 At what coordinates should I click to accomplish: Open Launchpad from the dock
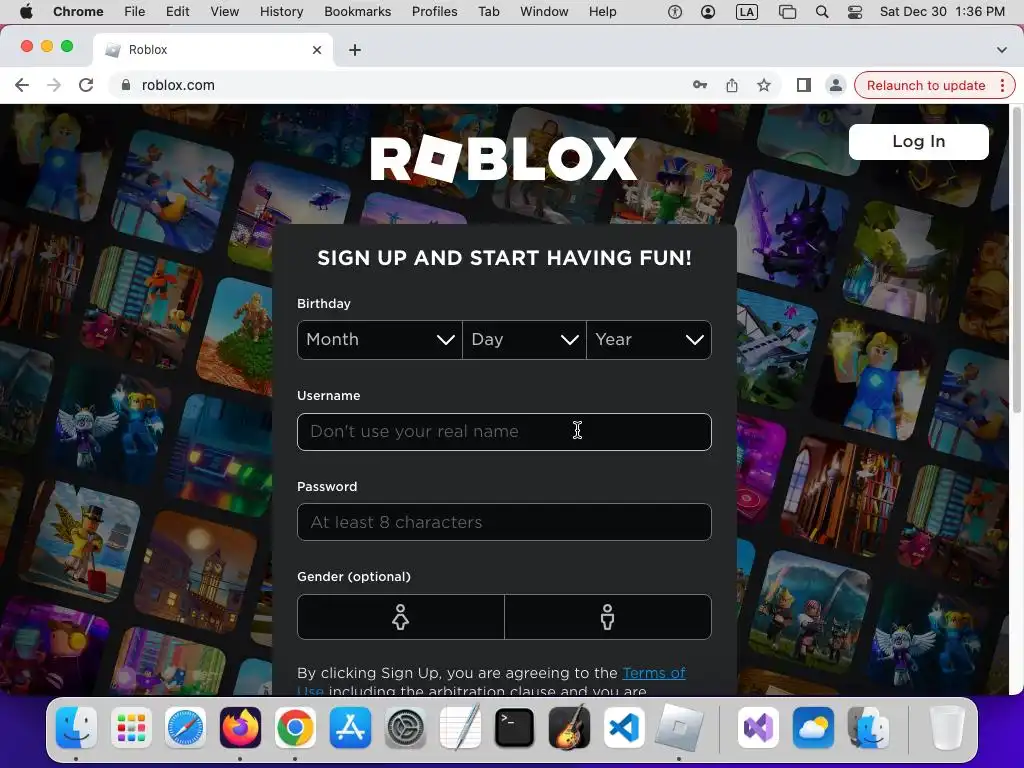coord(131,728)
